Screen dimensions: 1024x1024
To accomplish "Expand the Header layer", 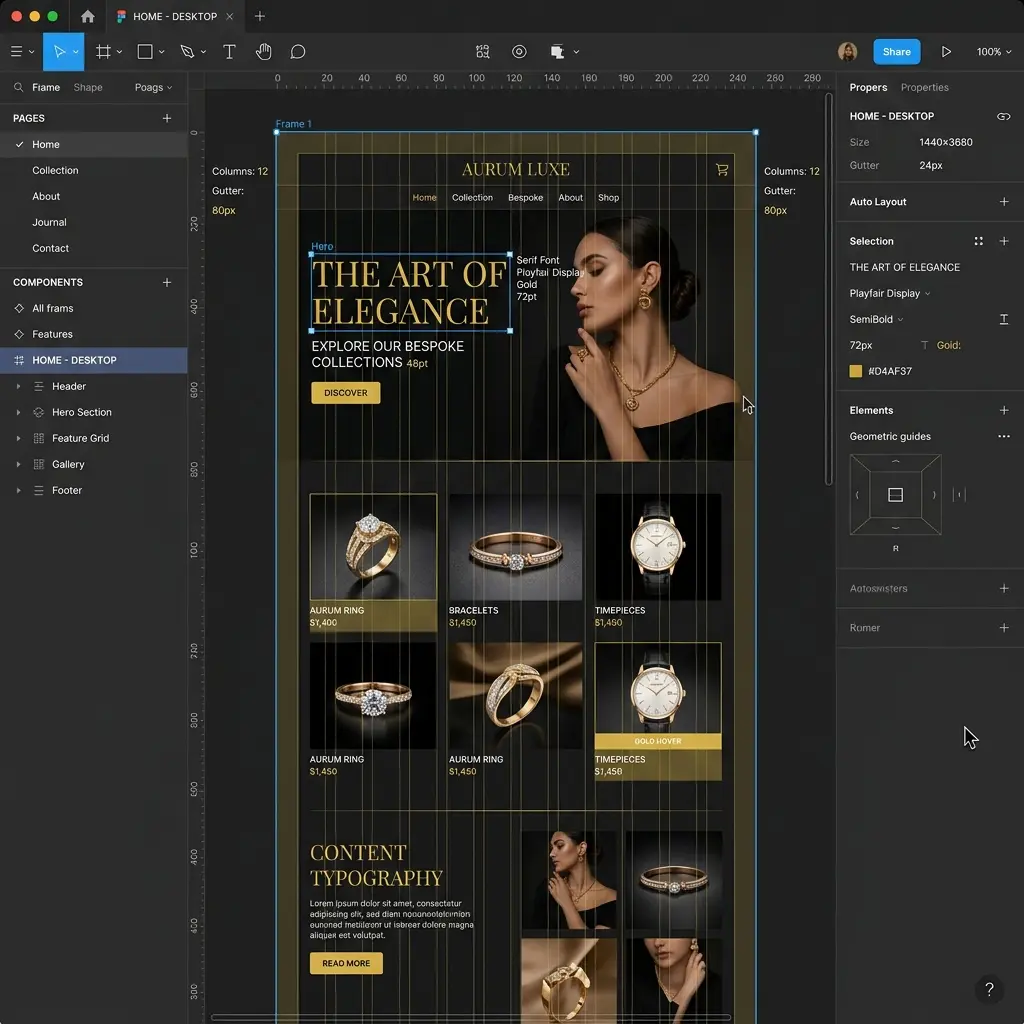I will [18, 387].
